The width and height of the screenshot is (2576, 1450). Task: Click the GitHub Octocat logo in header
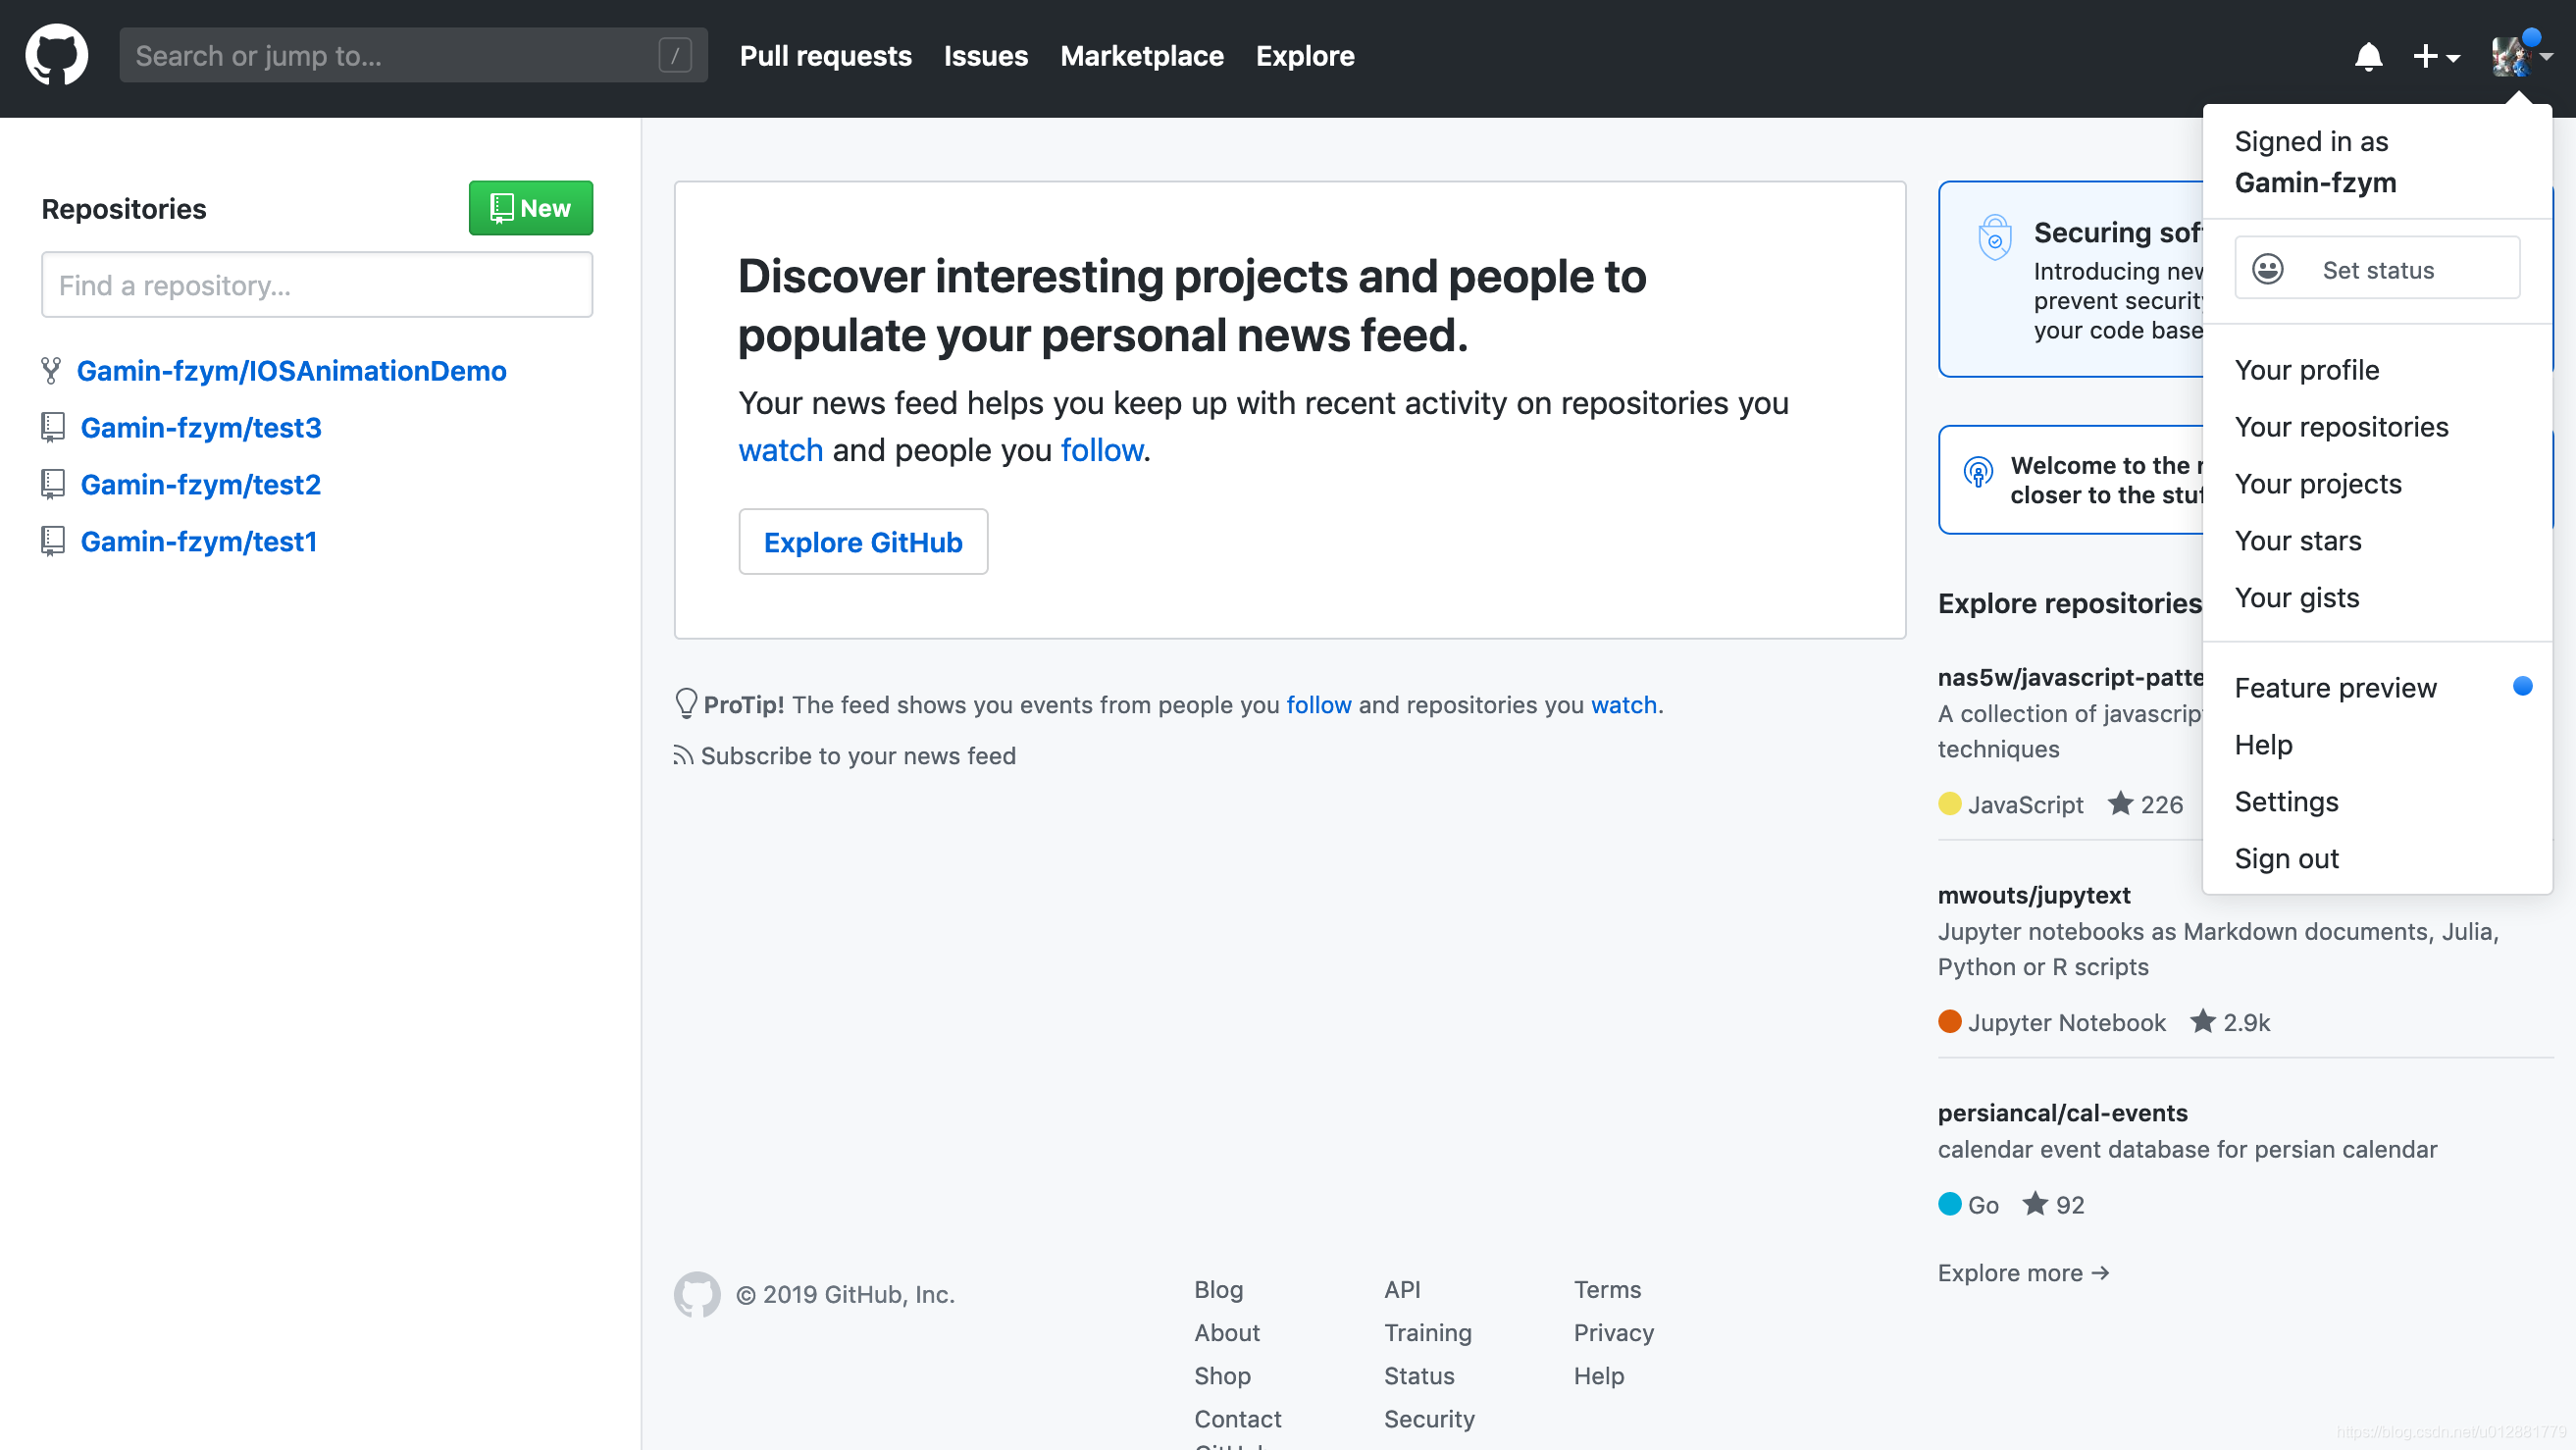[x=57, y=55]
